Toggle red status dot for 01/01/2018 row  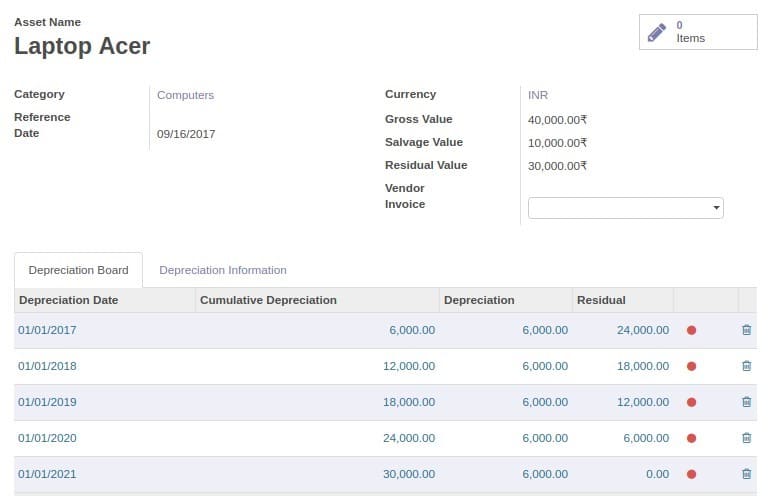691,366
